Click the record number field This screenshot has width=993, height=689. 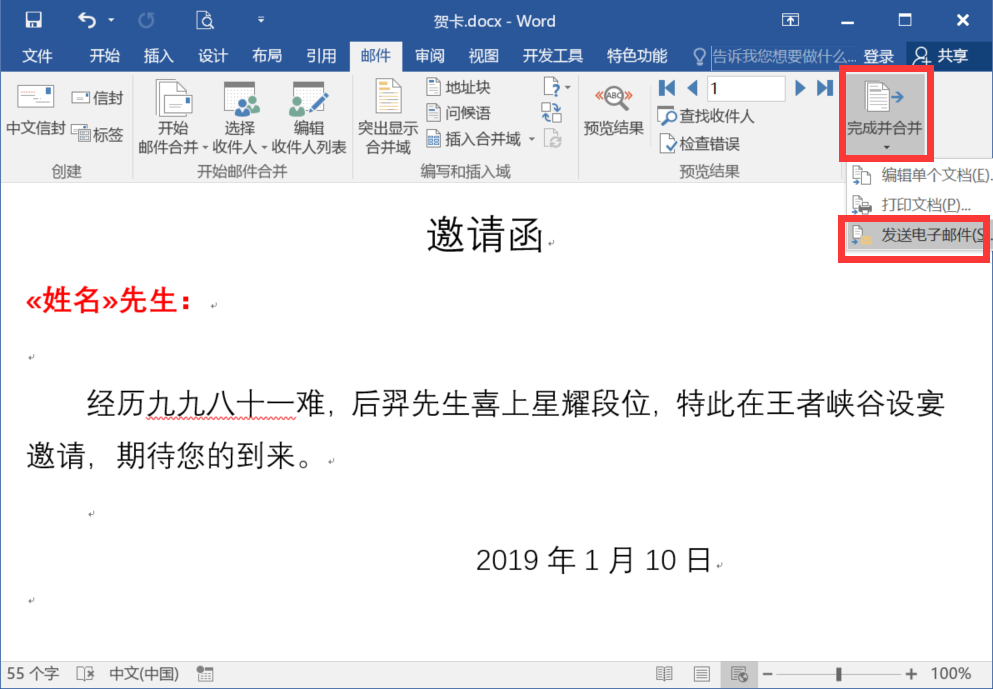[x=746, y=88]
